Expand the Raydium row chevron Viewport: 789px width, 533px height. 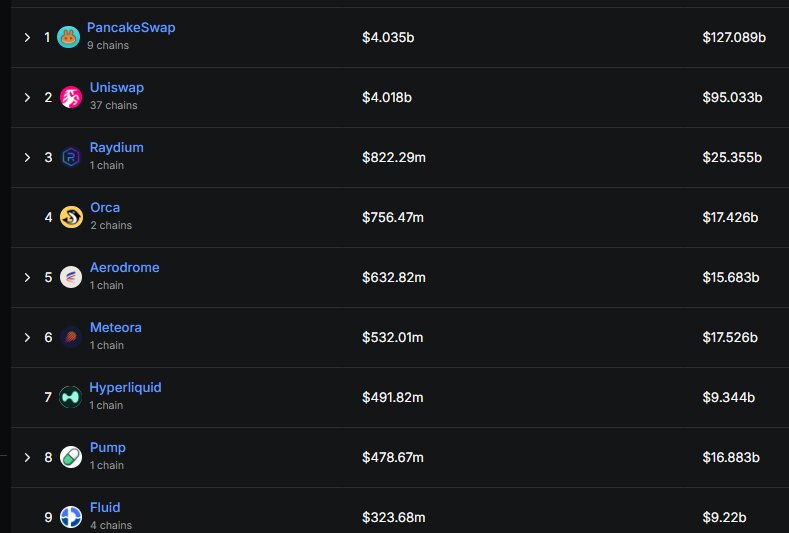[27, 157]
